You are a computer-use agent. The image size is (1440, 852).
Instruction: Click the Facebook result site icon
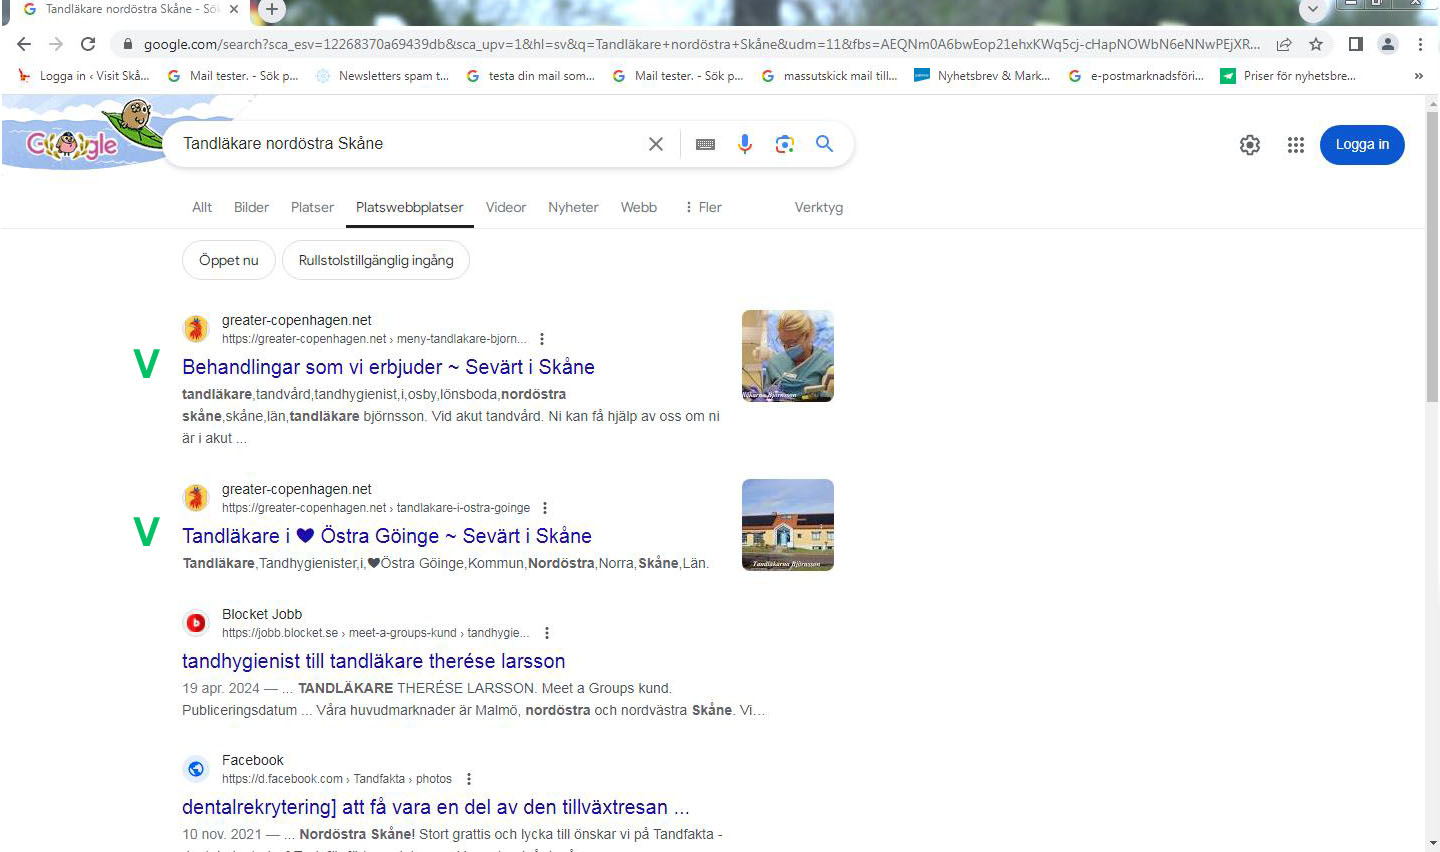pos(196,769)
